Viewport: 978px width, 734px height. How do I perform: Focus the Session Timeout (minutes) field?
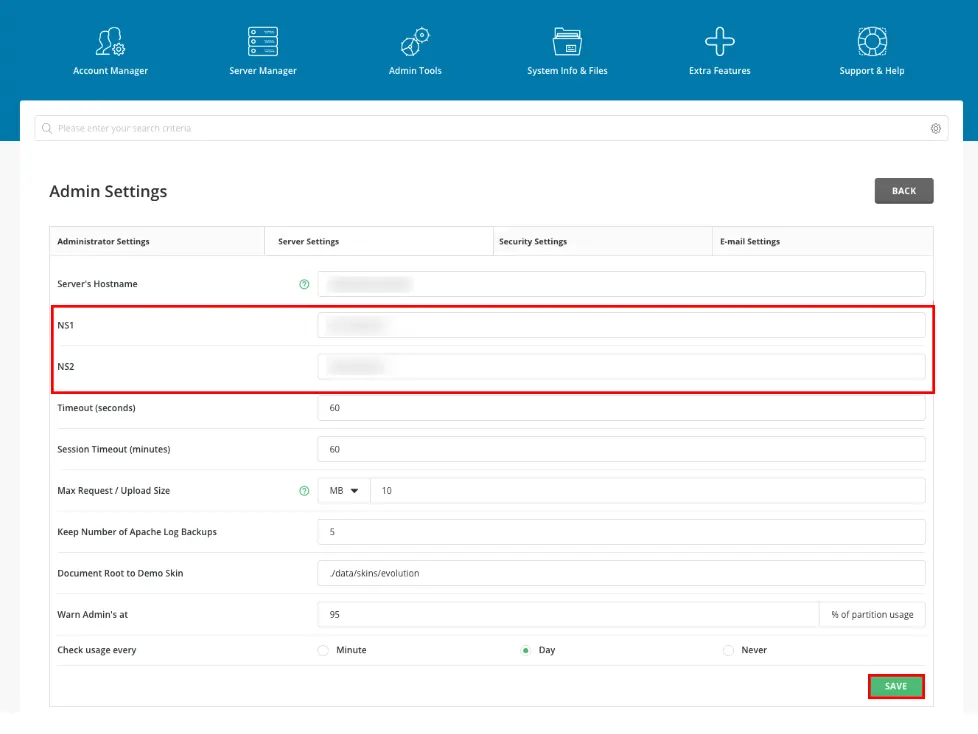point(620,449)
